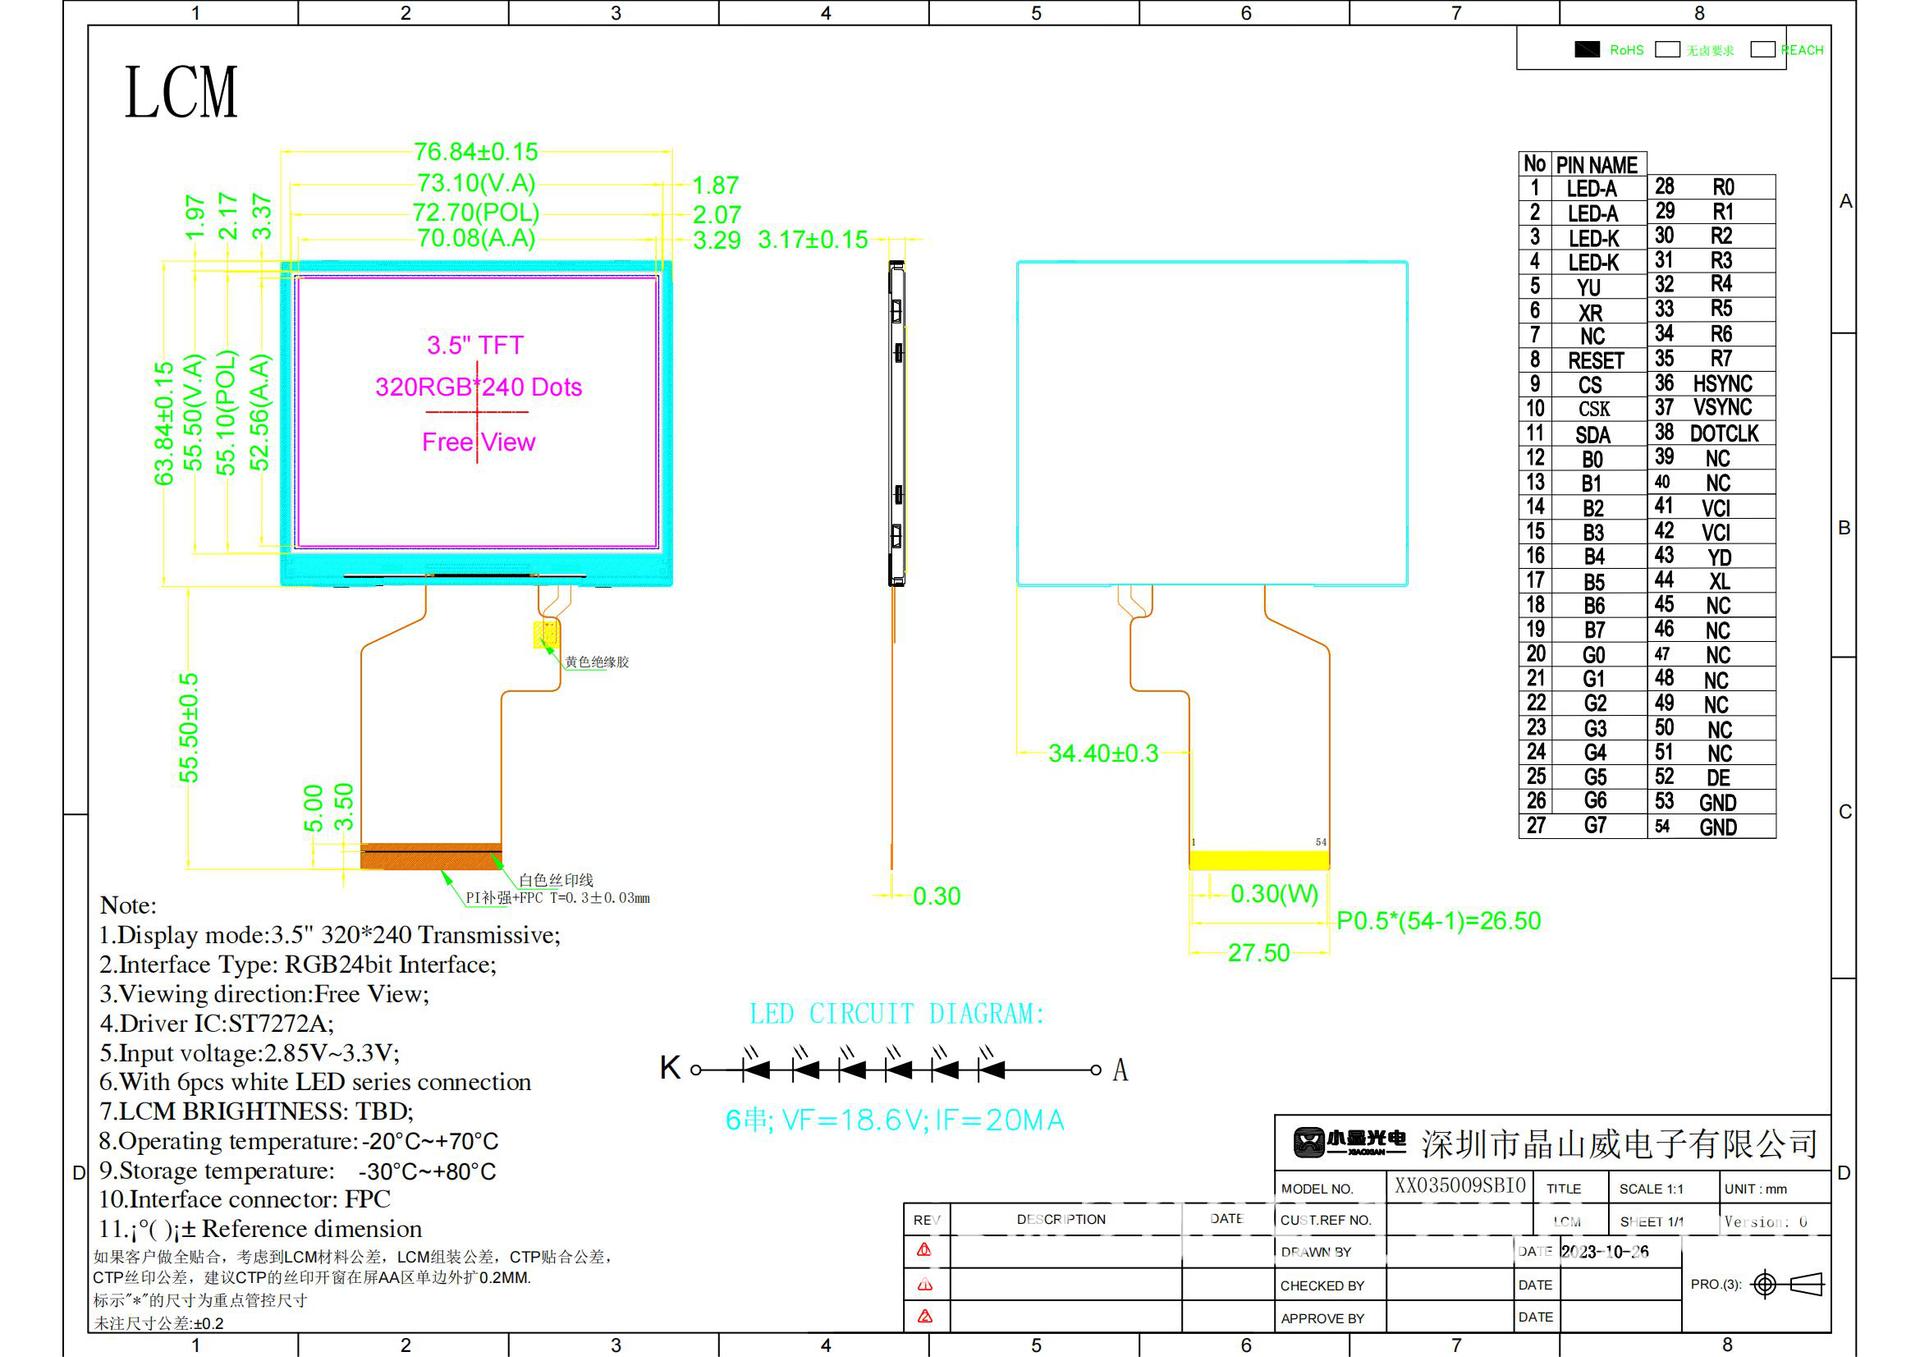Click the bottom red revision triangle
This screenshot has height=1357, width=1920.
coord(924,1317)
